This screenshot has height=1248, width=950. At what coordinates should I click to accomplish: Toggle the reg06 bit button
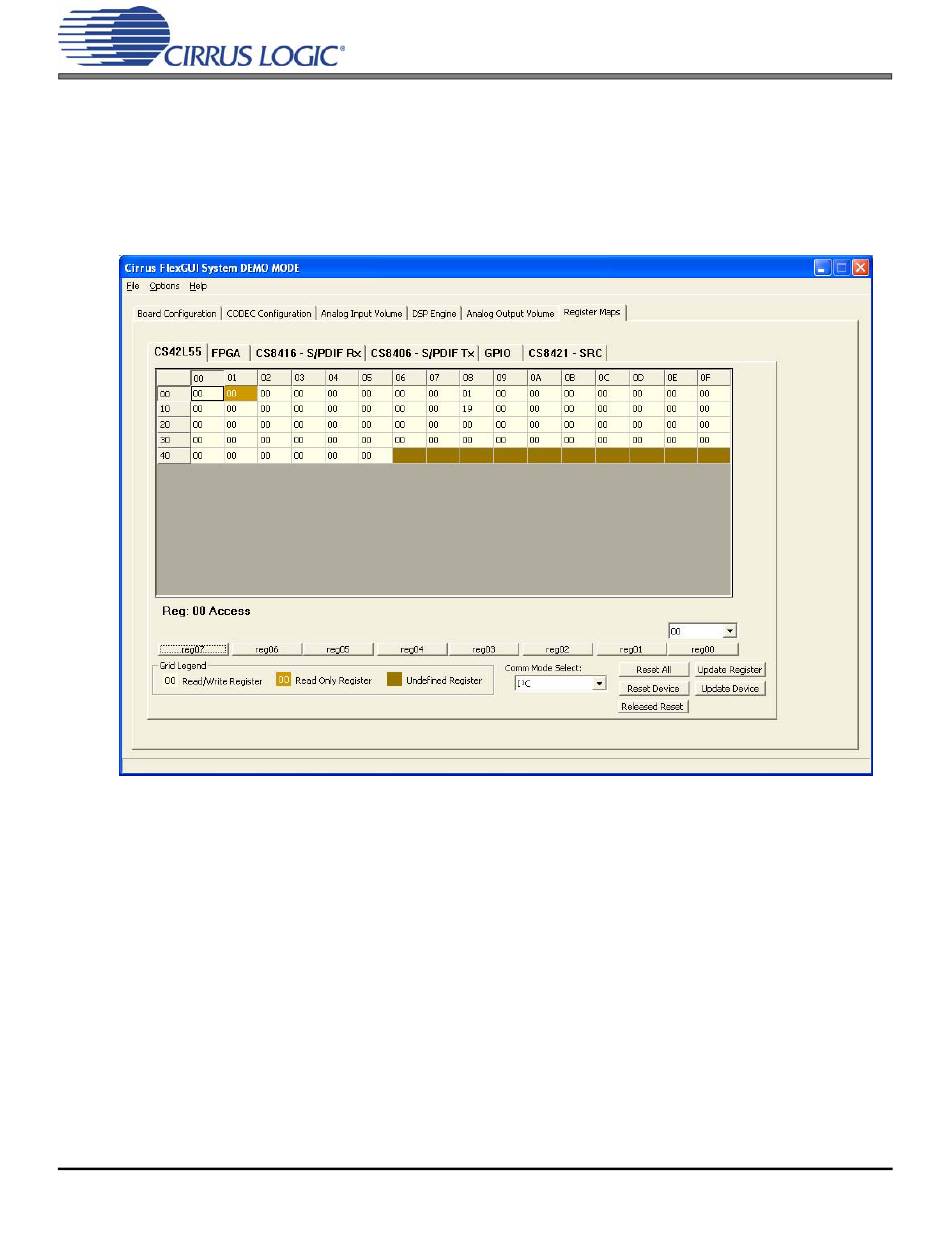click(x=267, y=649)
